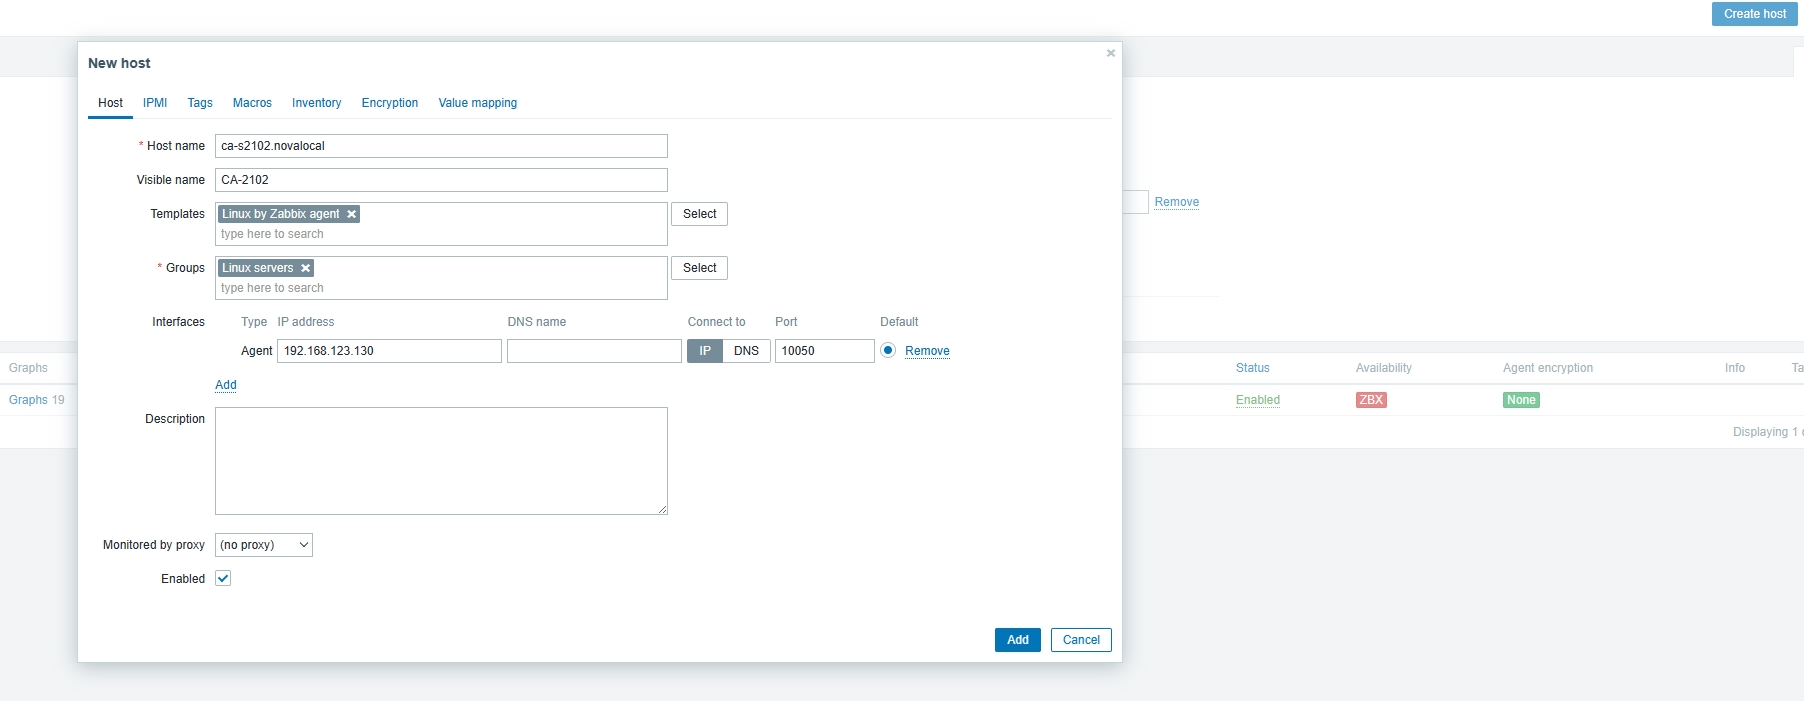The height and width of the screenshot is (701, 1804).
Task: Uncheck the Enabled checkbox
Action: [x=223, y=579]
